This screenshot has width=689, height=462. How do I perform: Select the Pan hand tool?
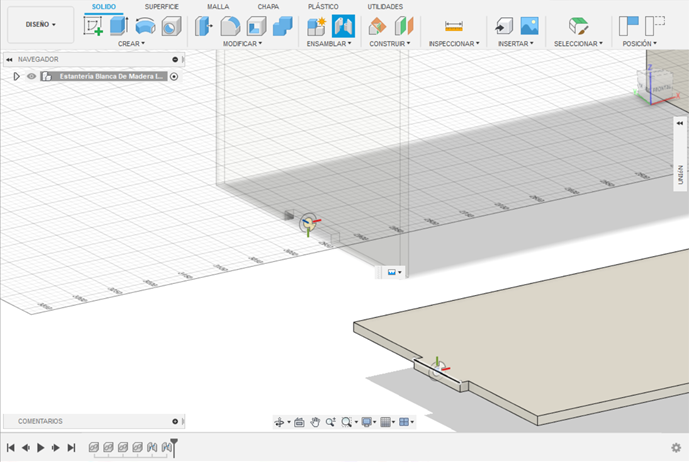[x=315, y=422]
